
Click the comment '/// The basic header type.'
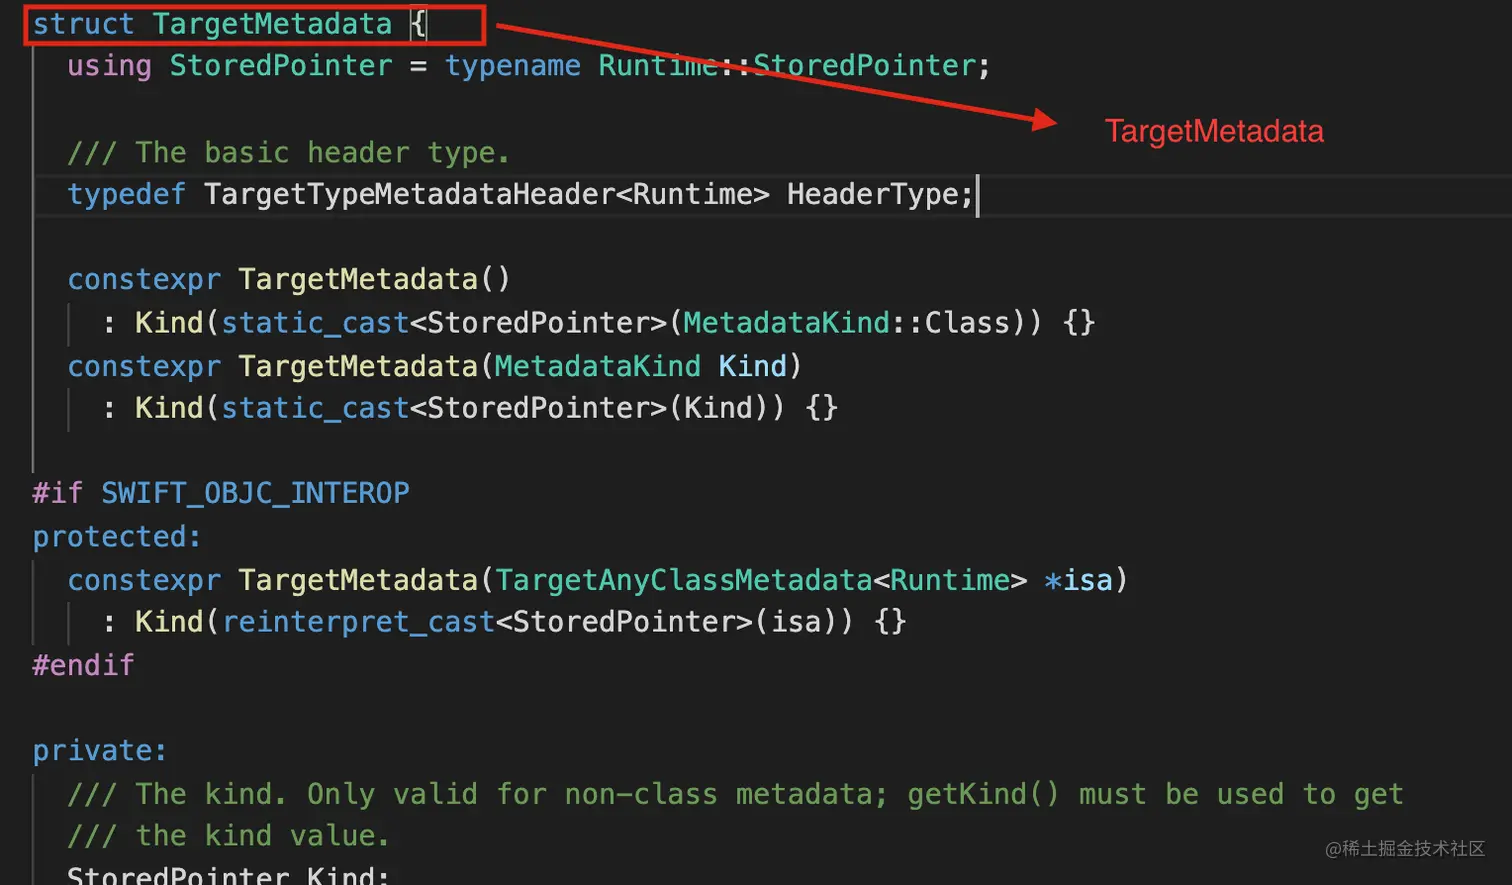pyautogui.click(x=289, y=152)
